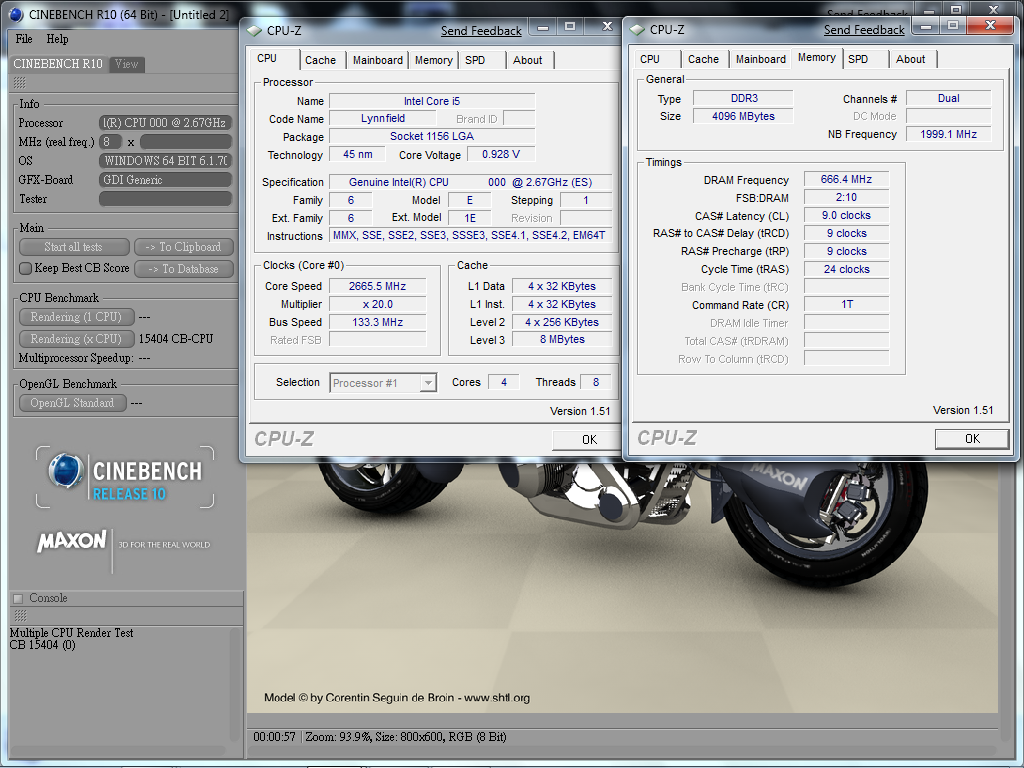Click the Core Speed value 2665.5 MHz
Screen dimensions: 1024x768
tap(377, 286)
